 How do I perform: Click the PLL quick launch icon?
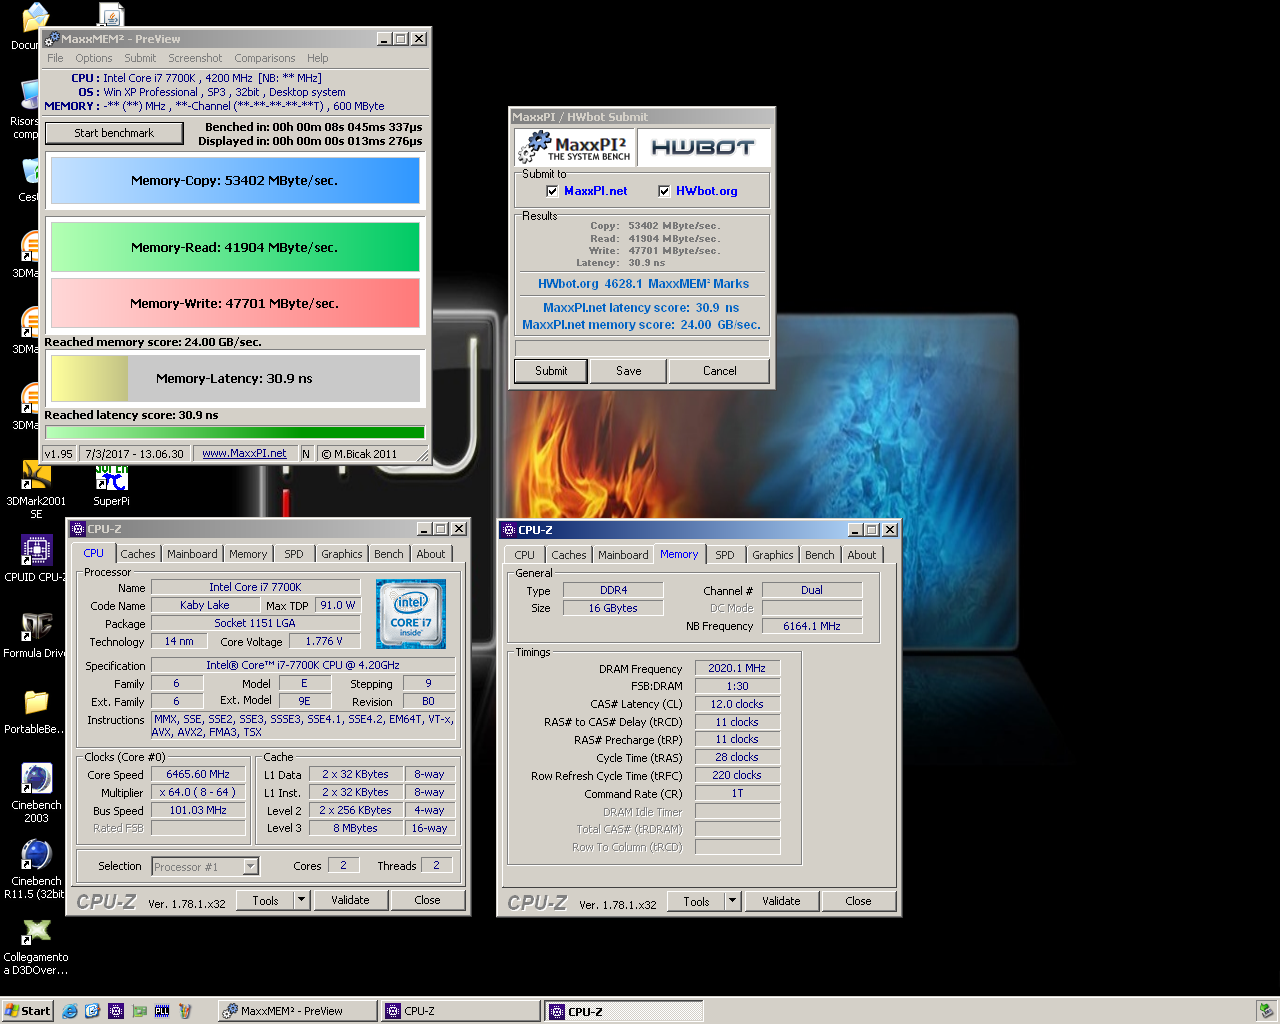162,1011
